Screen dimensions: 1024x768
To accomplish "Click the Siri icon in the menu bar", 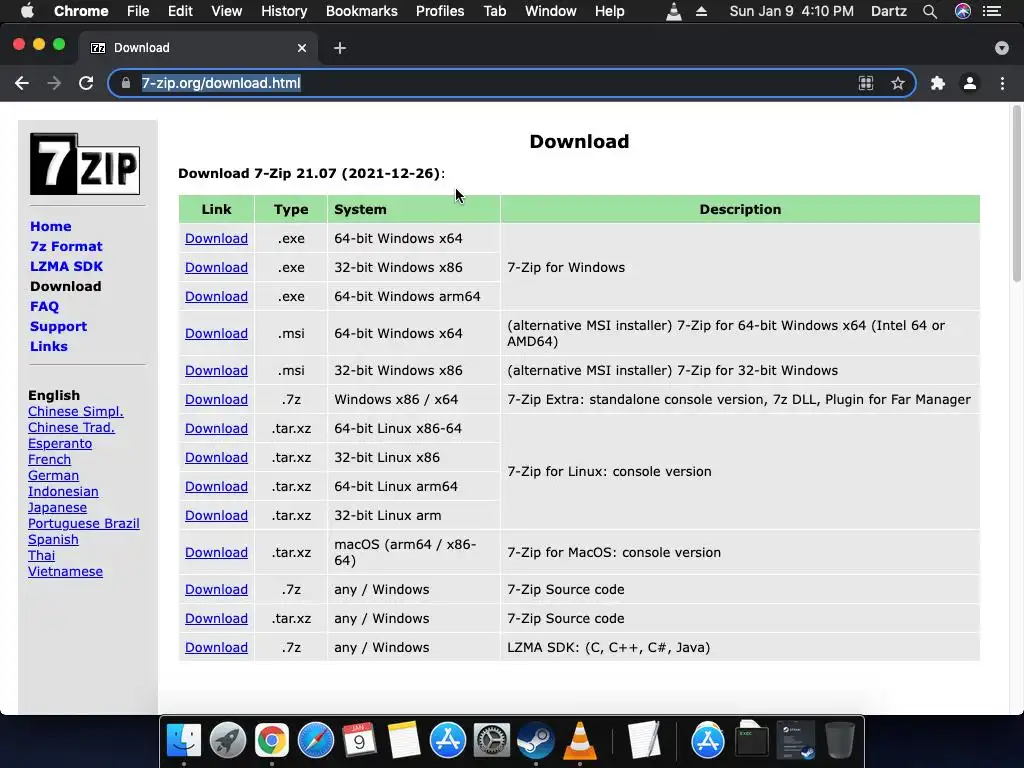I will tap(963, 11).
